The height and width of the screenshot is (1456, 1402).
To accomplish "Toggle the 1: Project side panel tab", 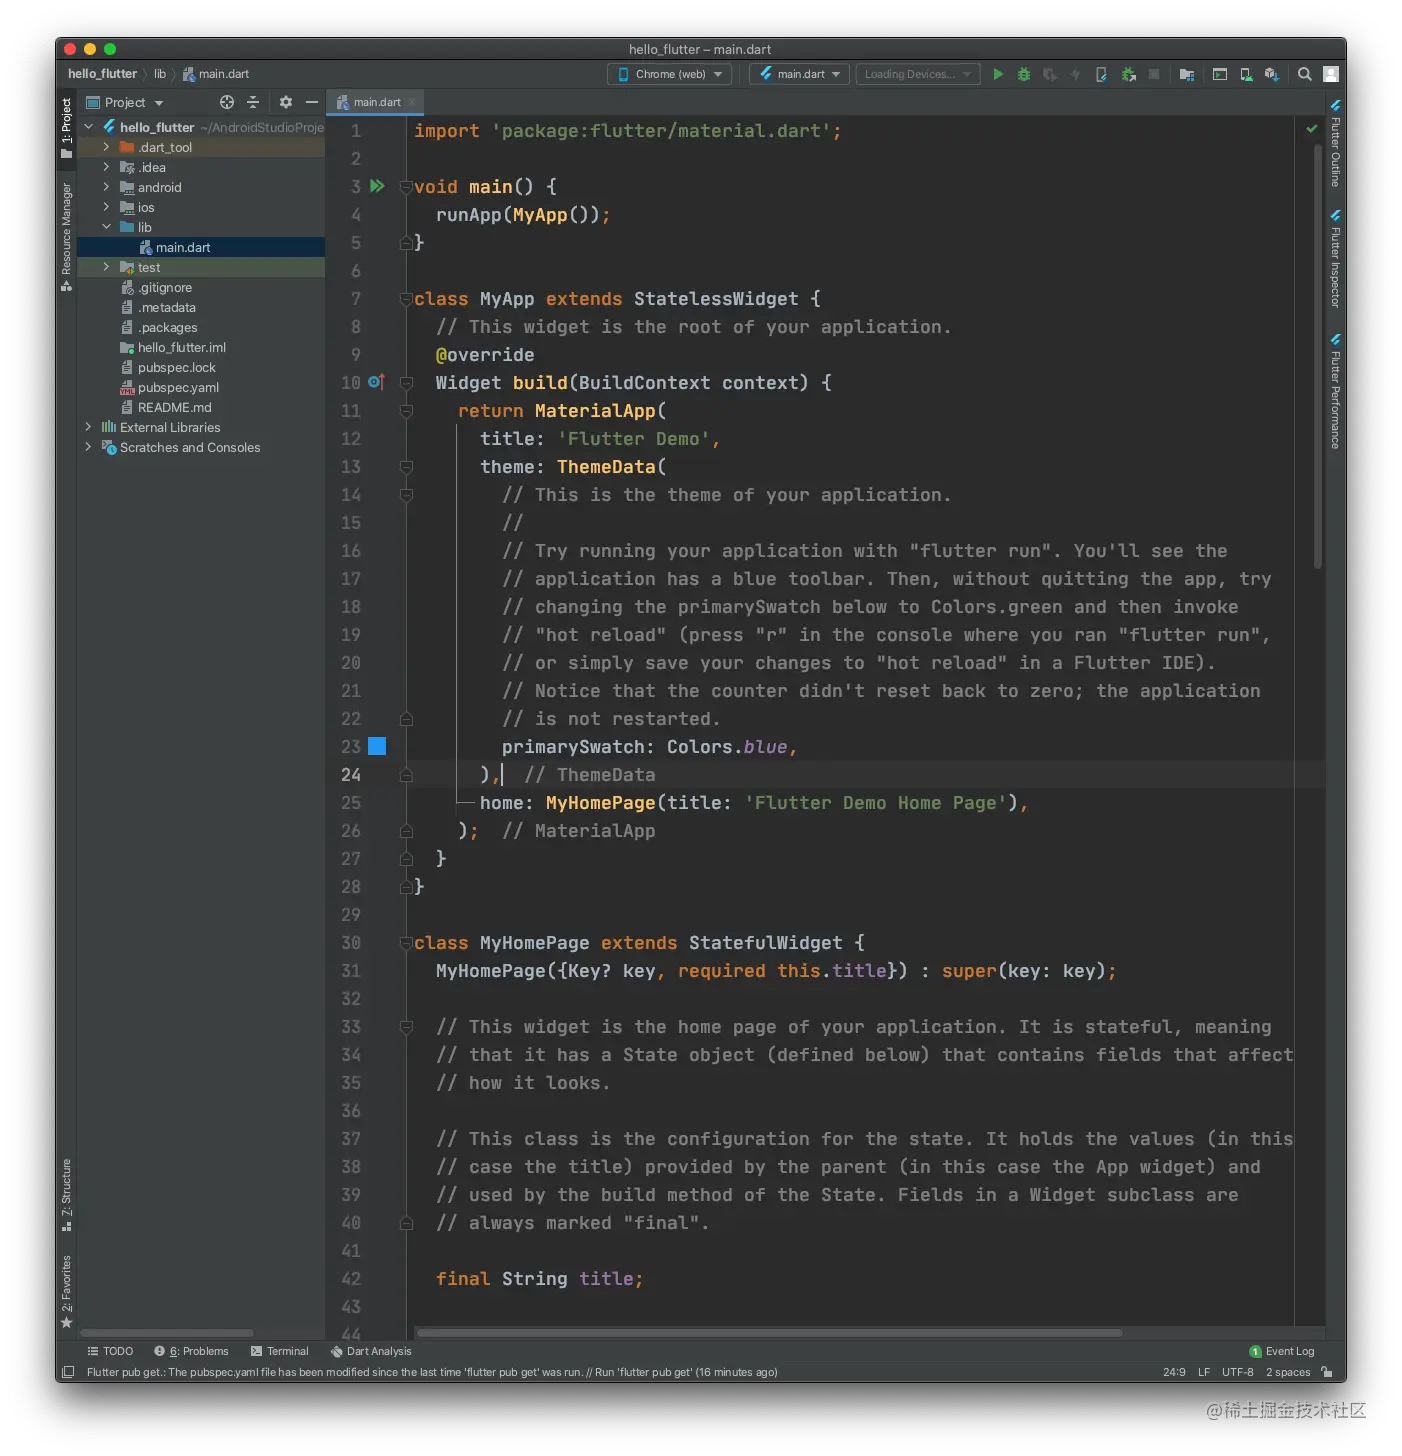I will coord(67,128).
